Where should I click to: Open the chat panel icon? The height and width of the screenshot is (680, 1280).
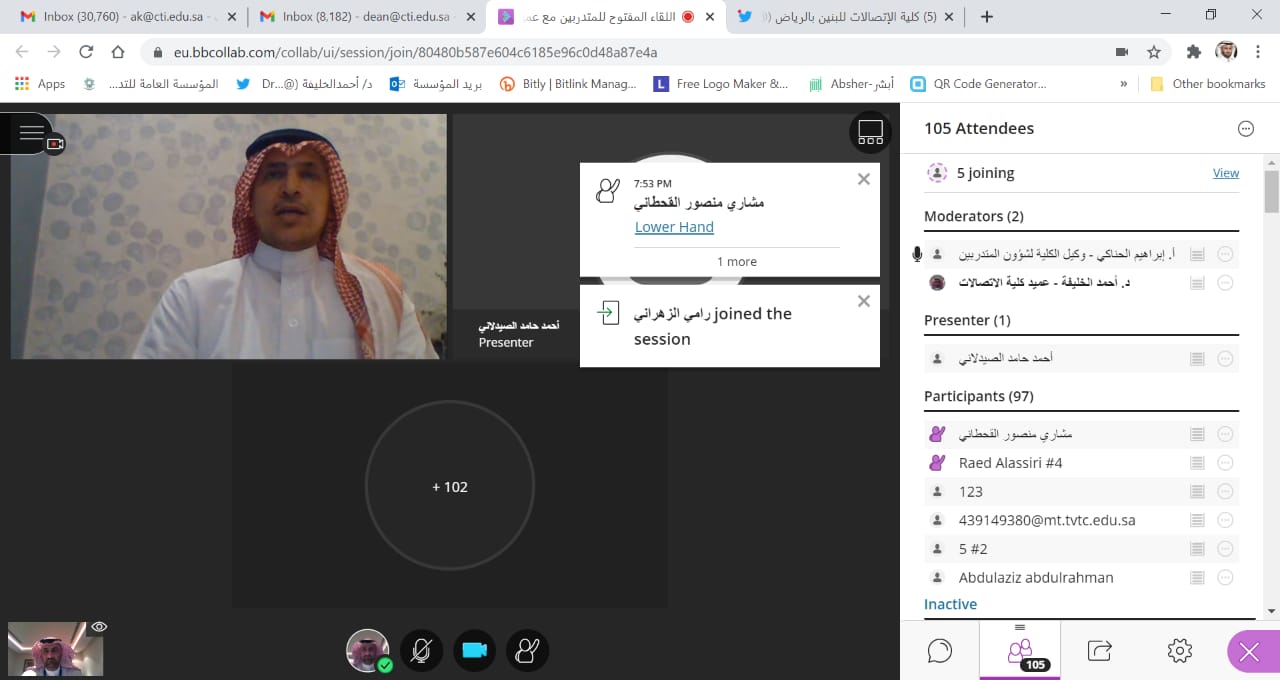939,651
